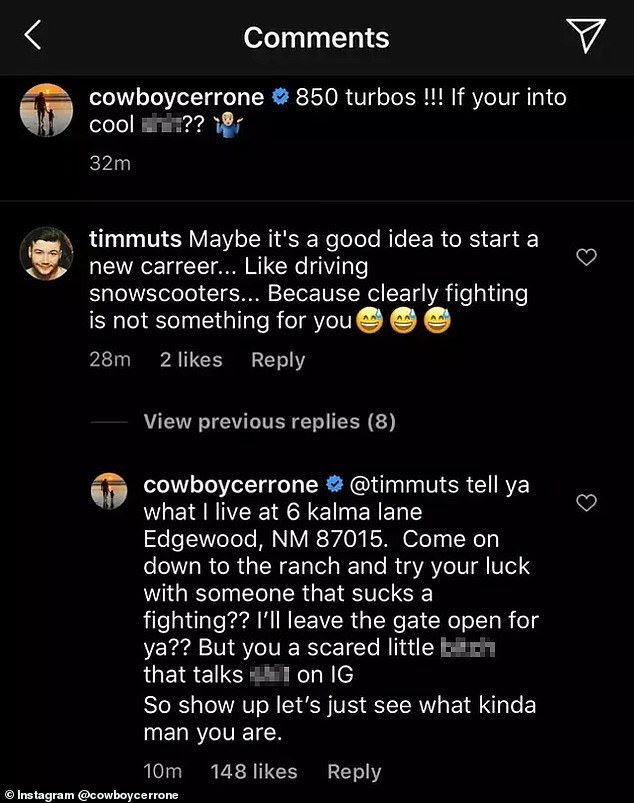Open cowboycerrone username in reply thread
The image size is (634, 803).
coord(230,485)
